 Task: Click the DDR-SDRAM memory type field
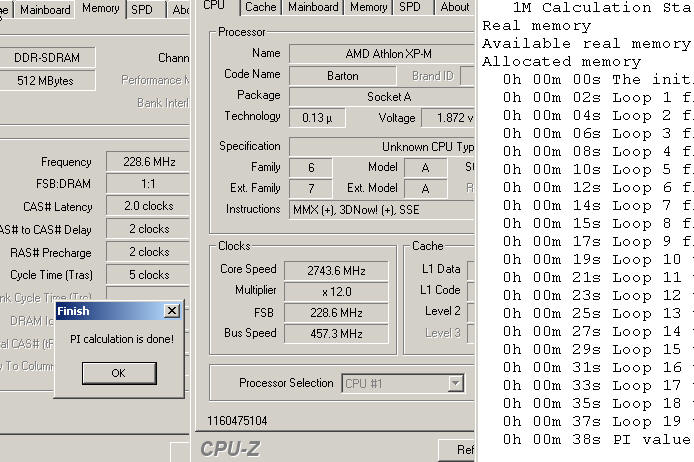pyautogui.click(x=47, y=58)
